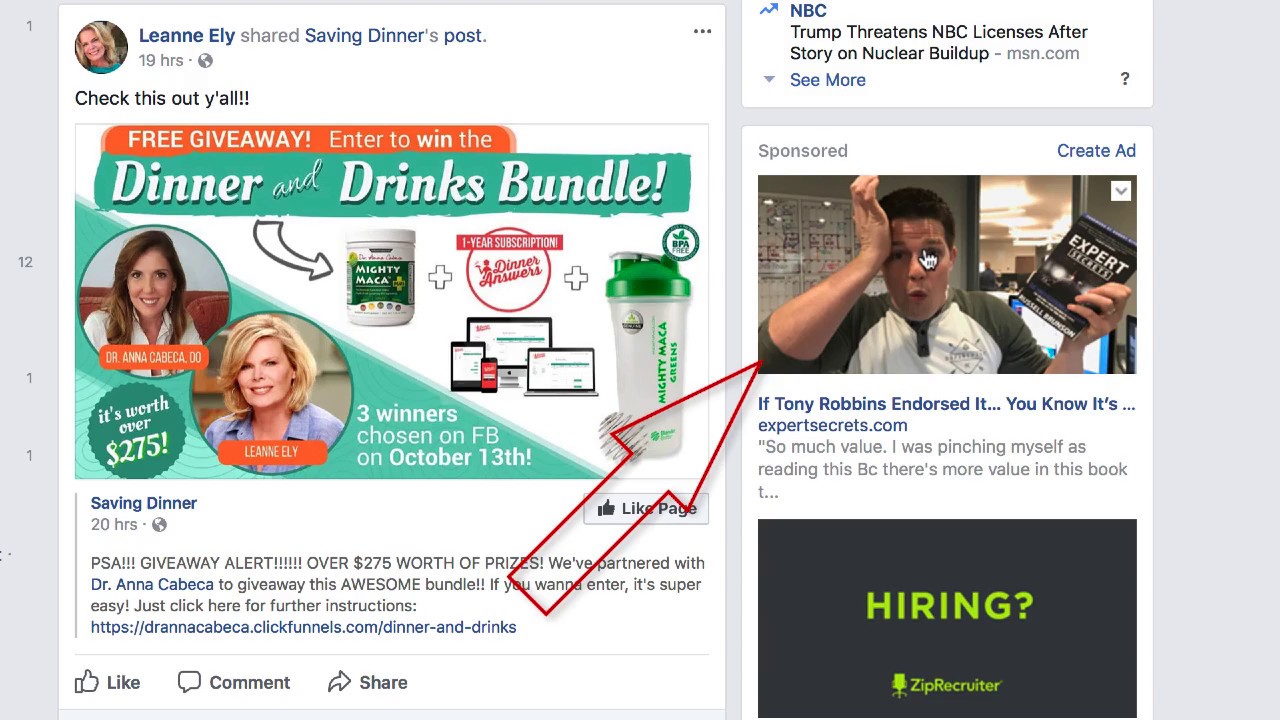The width and height of the screenshot is (1280, 720).
Task: Open the Saving Dinner link in post header
Action: click(x=364, y=35)
